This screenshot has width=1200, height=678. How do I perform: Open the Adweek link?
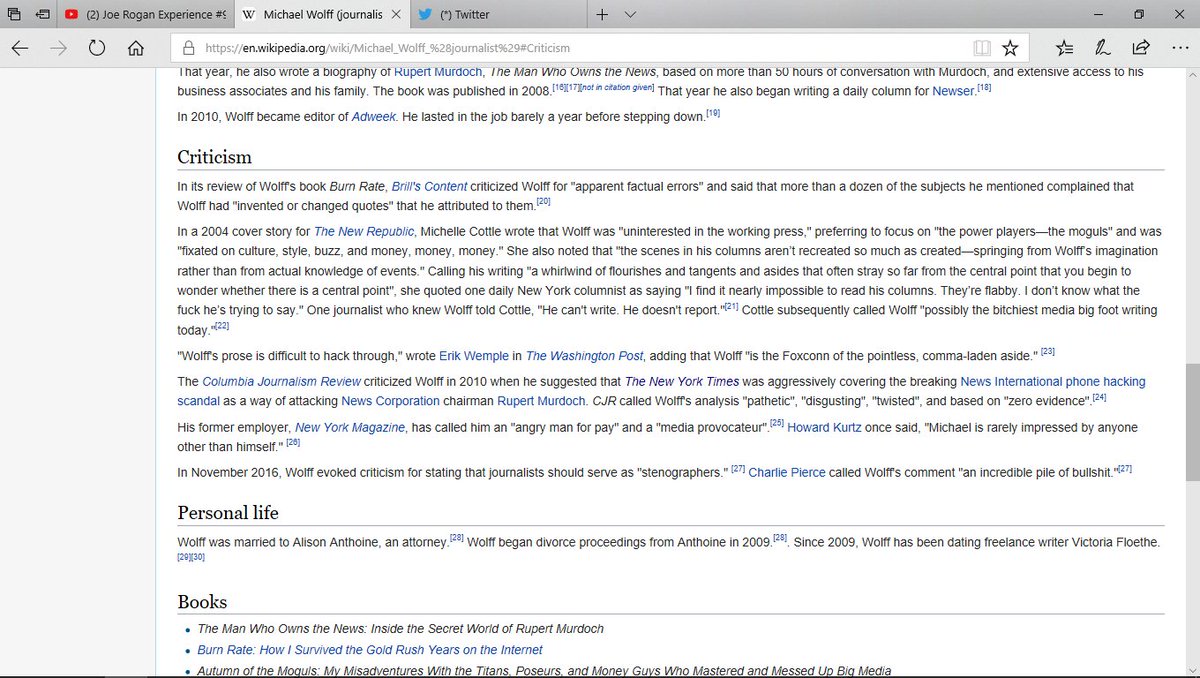click(x=374, y=117)
